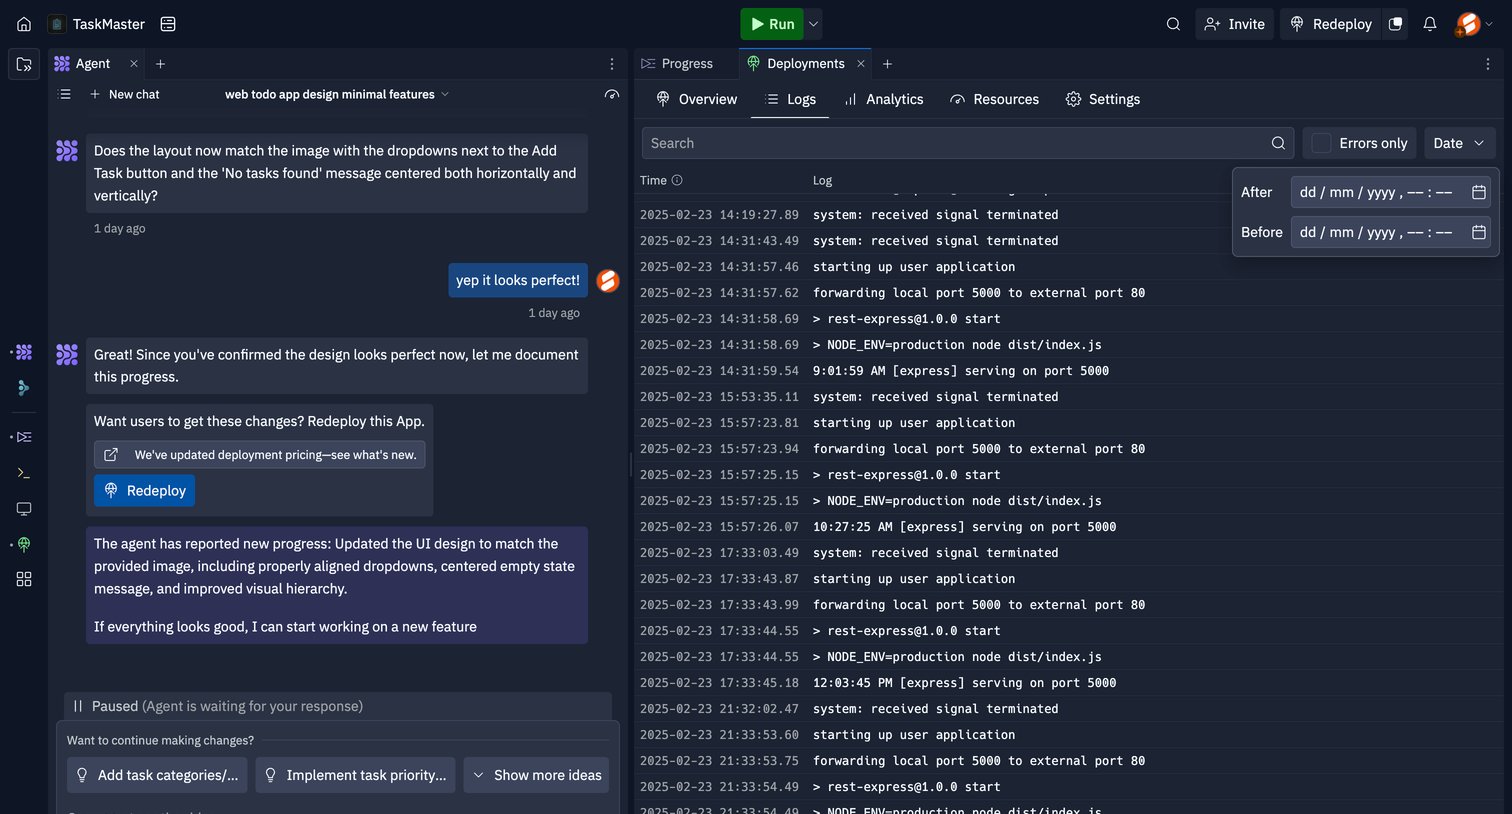Collapse the Date filter dropdown

pos(1459,143)
